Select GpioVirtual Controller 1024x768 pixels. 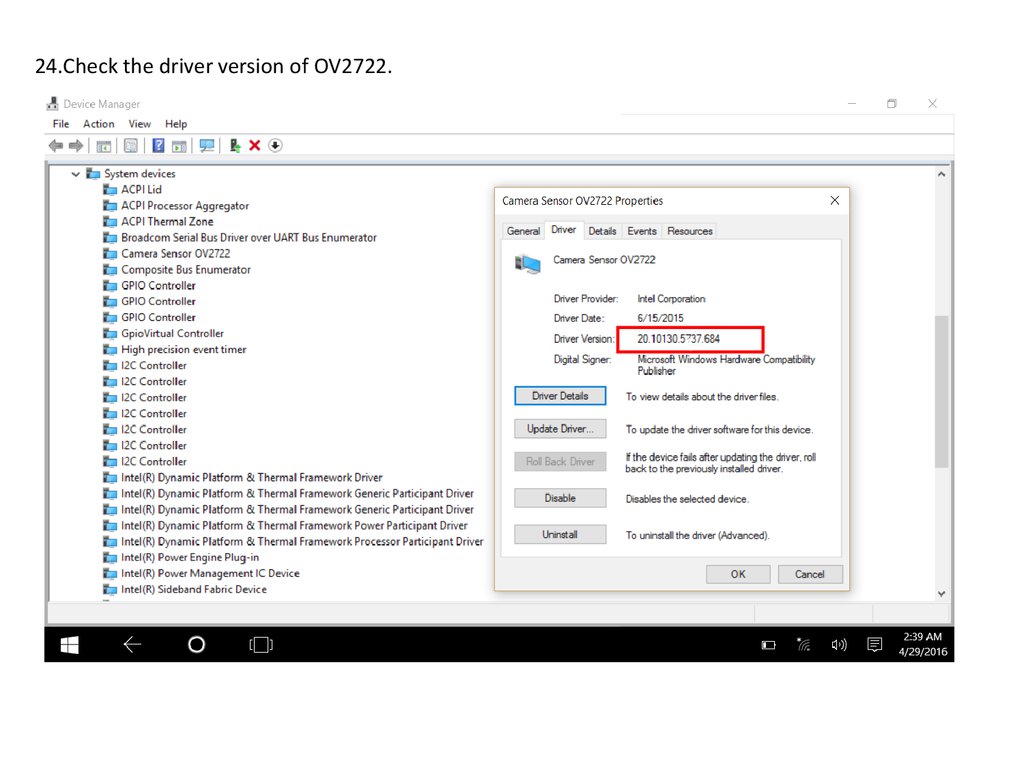(x=172, y=334)
